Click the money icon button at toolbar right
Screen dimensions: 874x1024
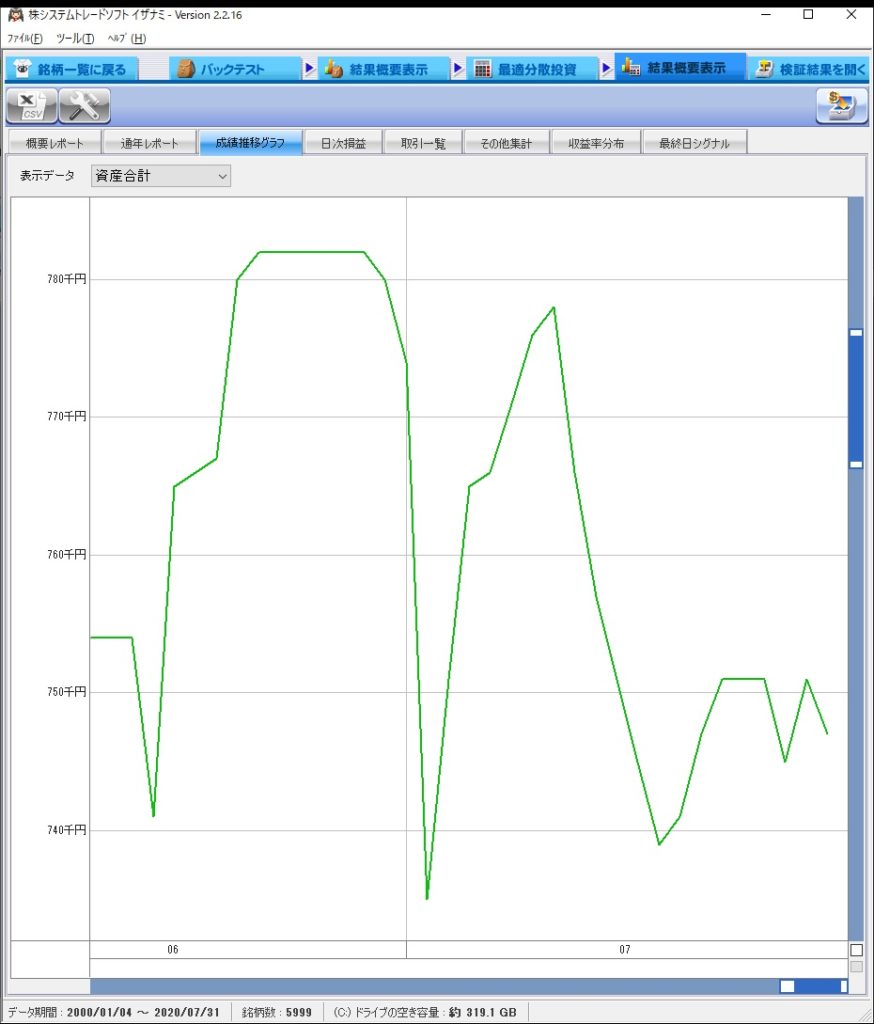(x=841, y=105)
